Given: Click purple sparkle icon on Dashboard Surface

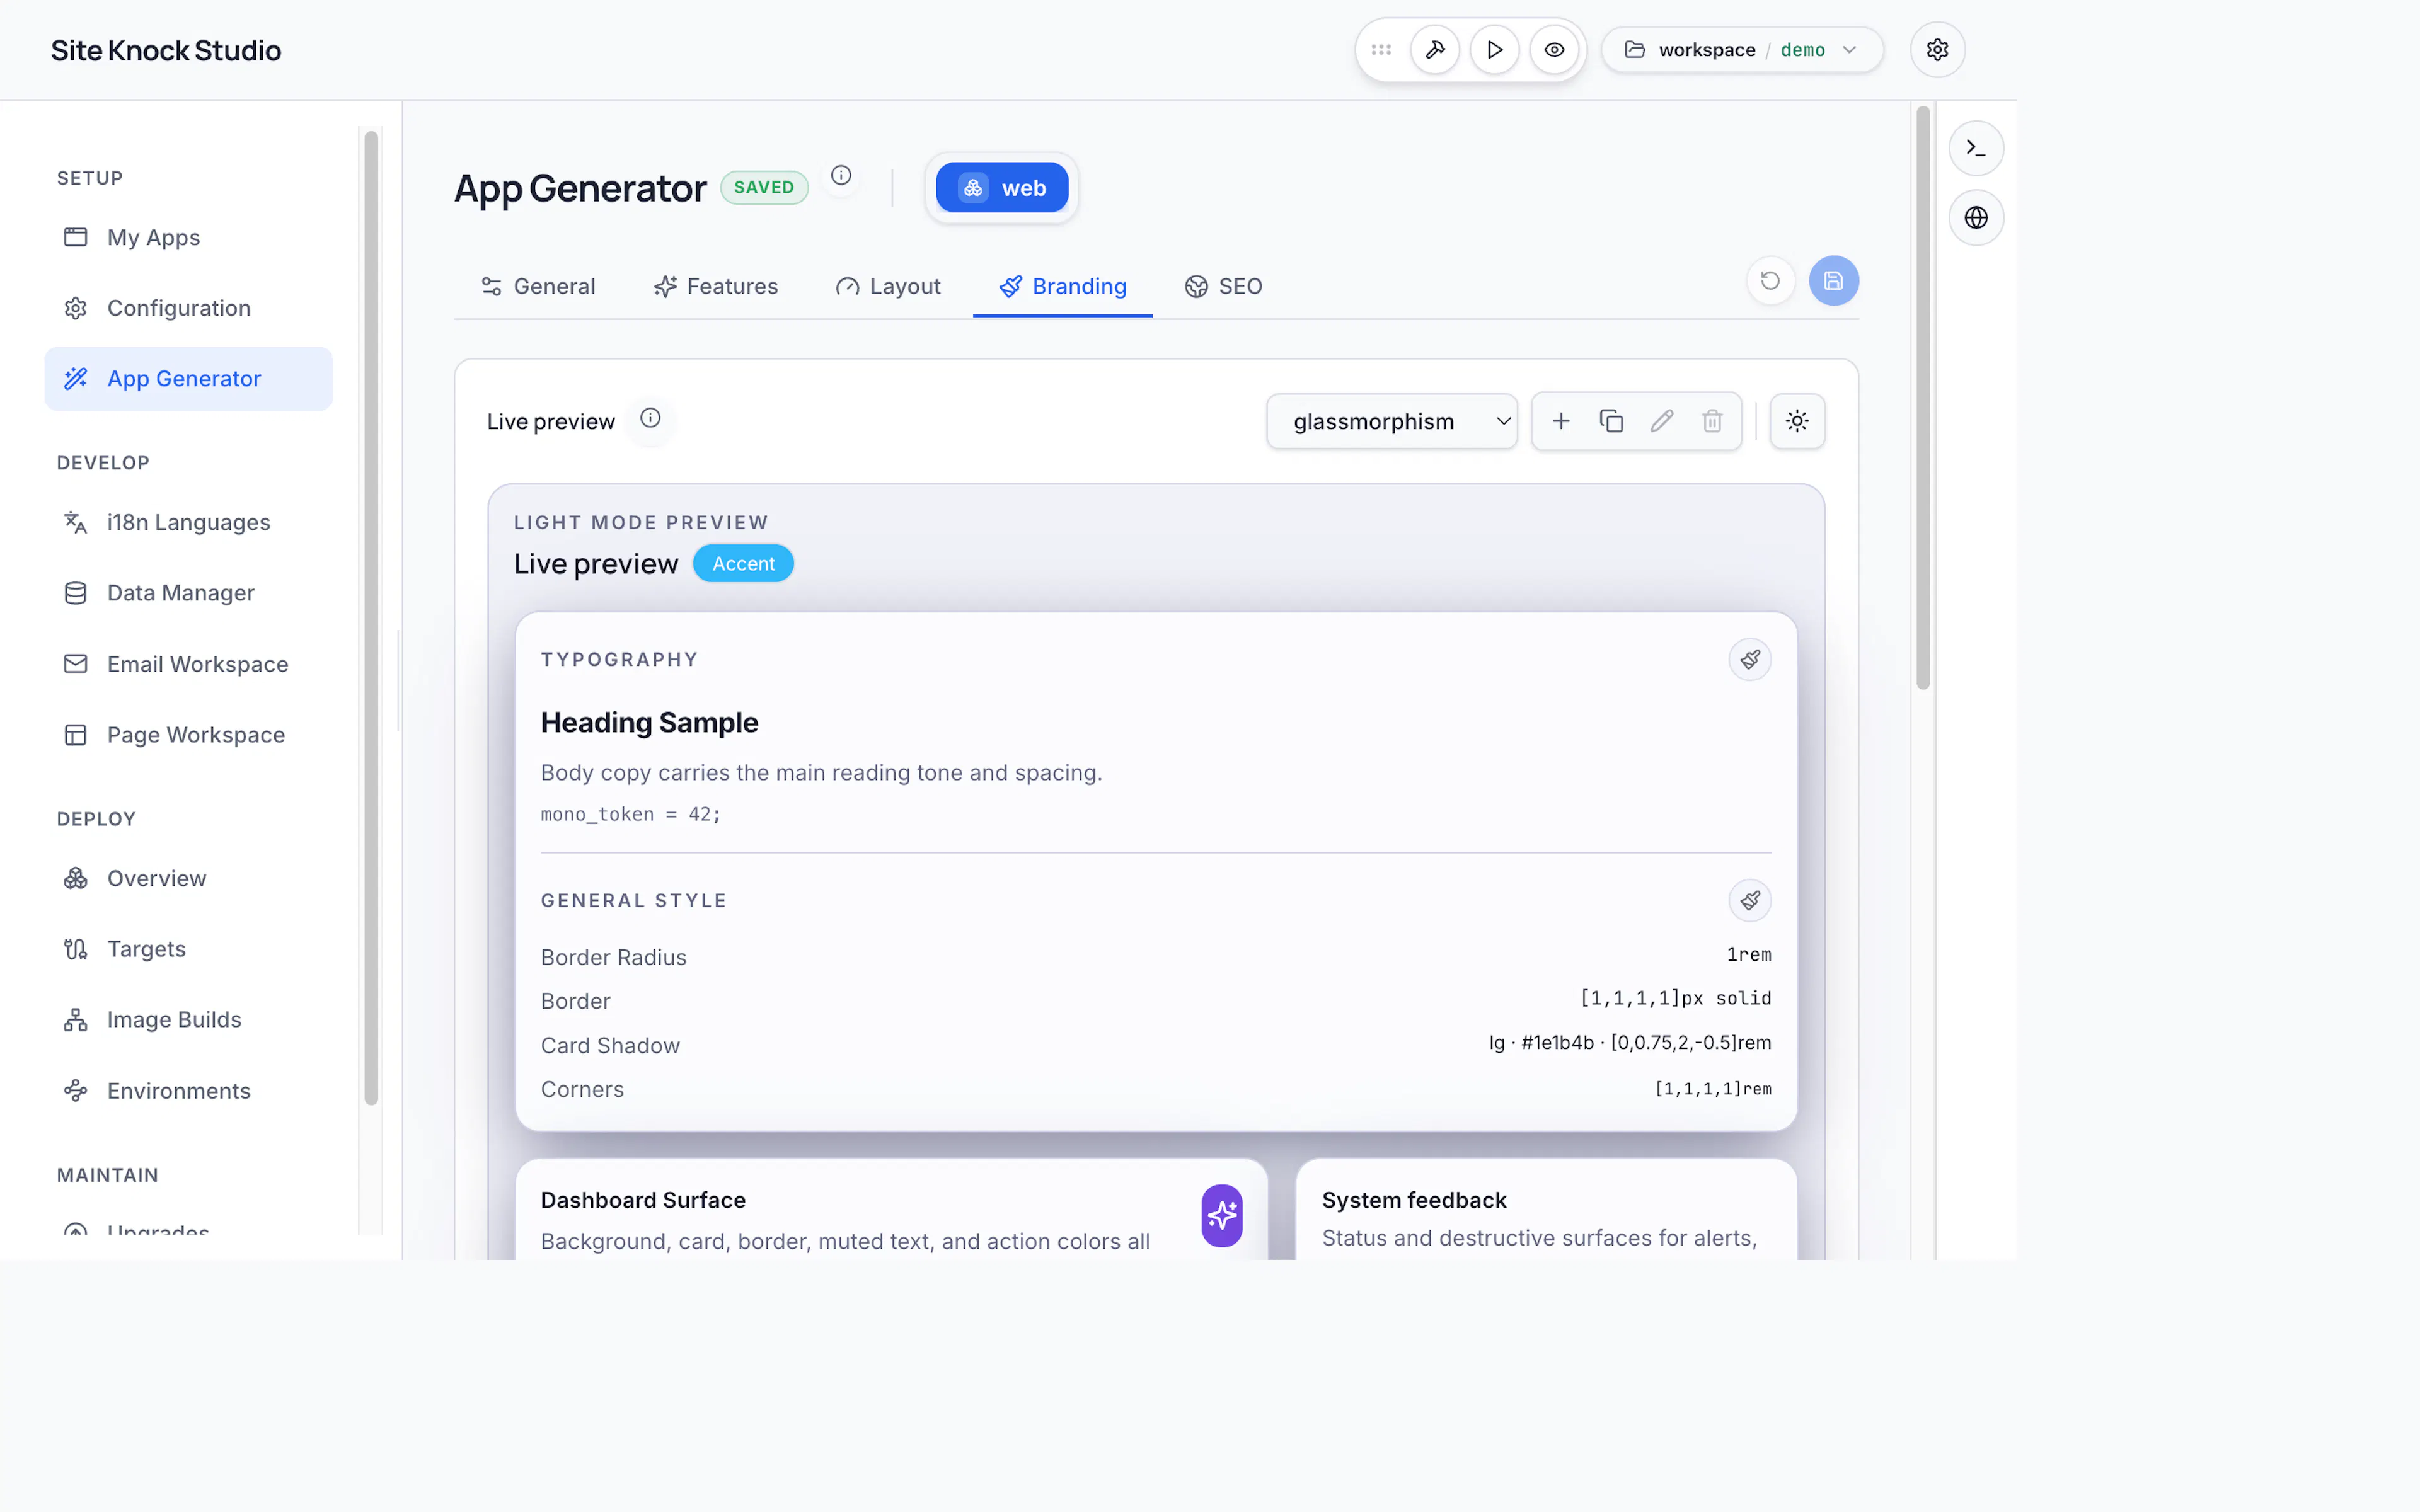Looking at the screenshot, I should [1222, 1216].
